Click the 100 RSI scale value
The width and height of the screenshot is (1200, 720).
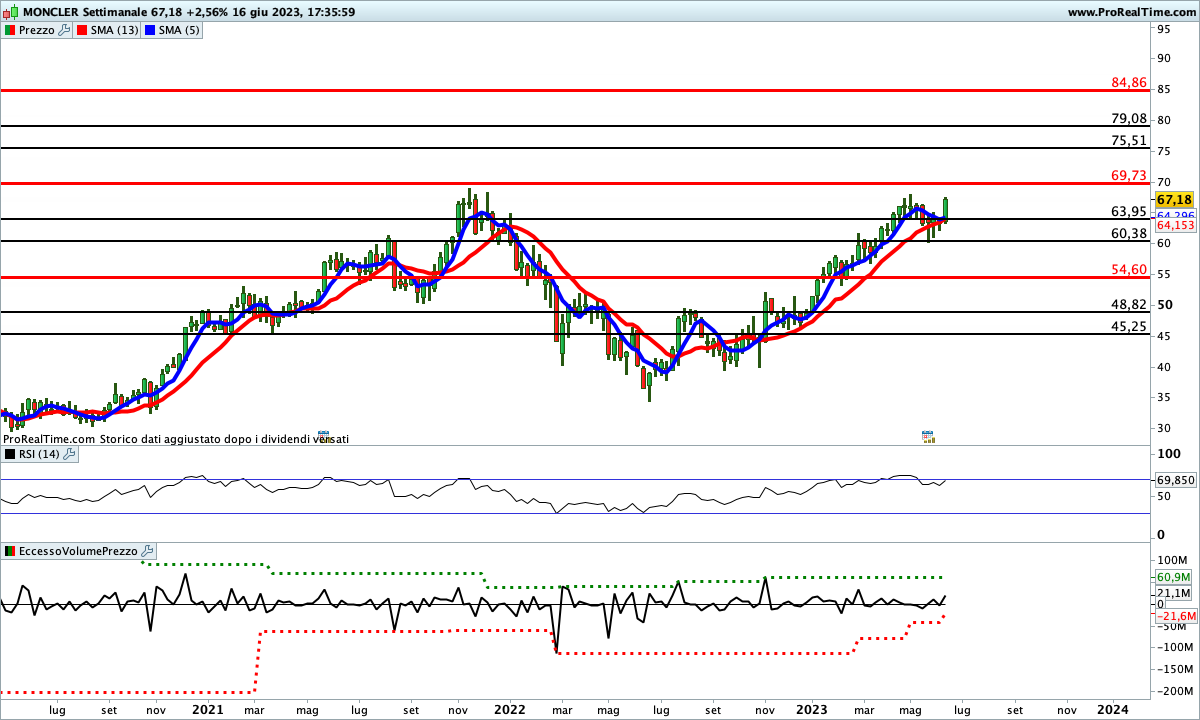(x=1168, y=454)
